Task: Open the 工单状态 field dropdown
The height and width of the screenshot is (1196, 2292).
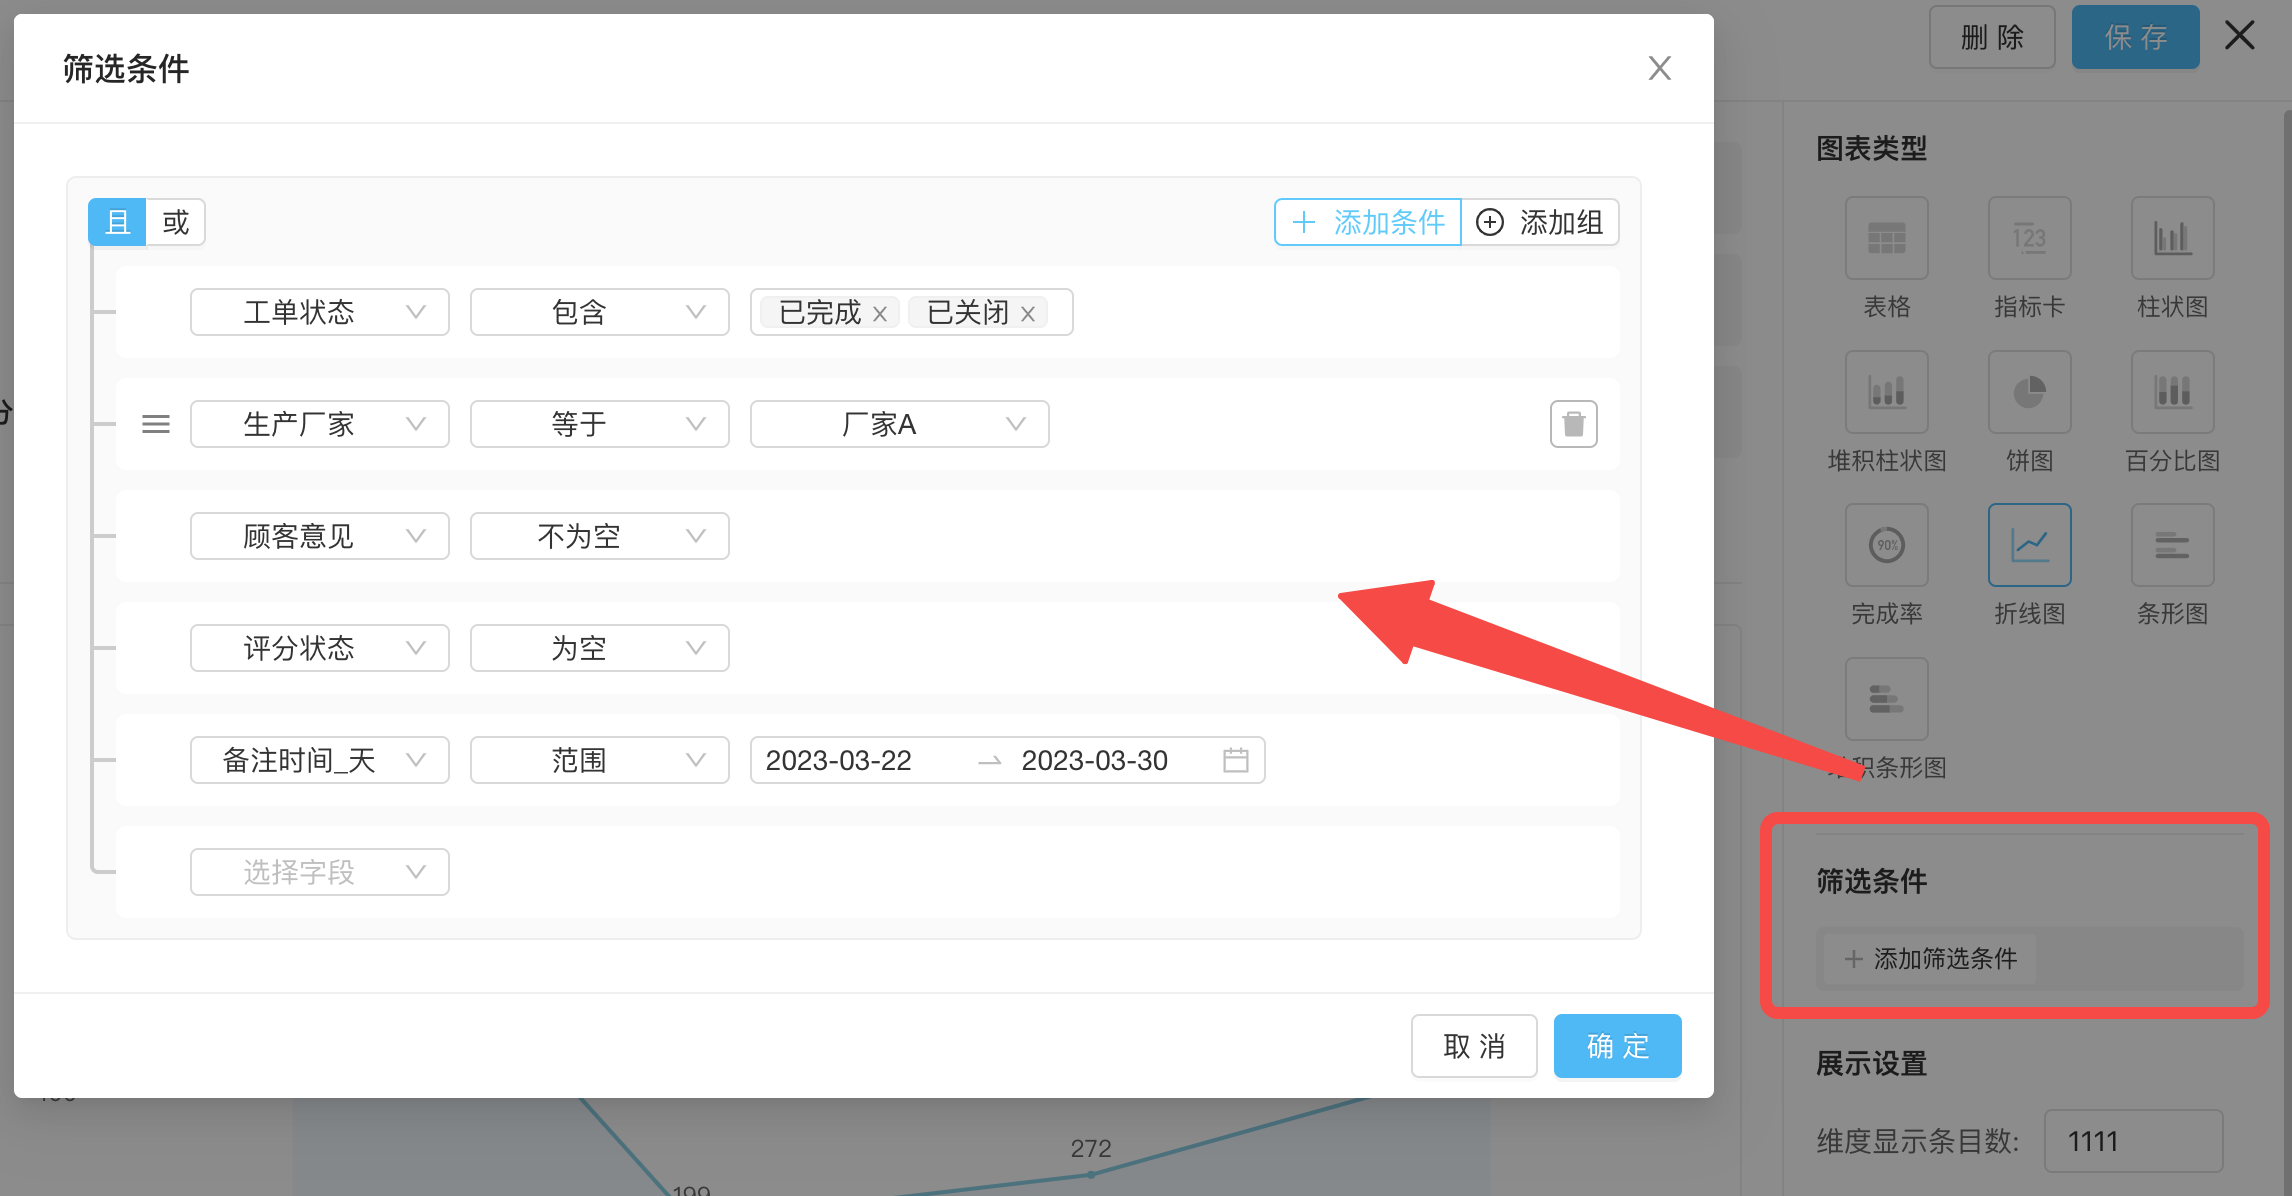Action: (319, 312)
